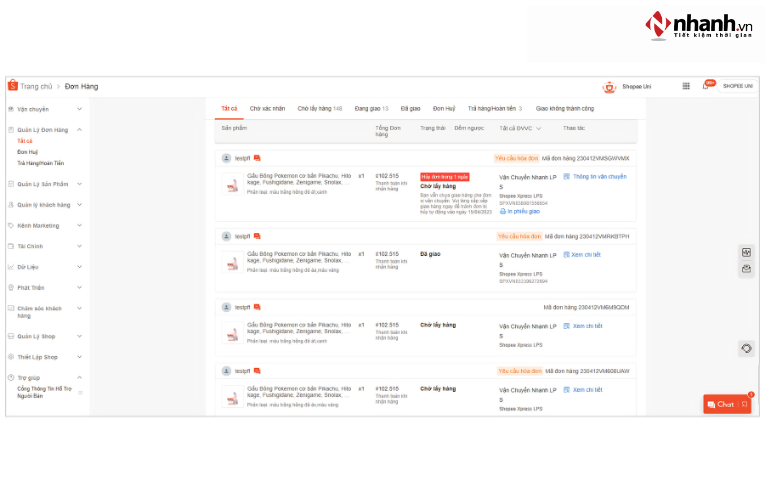Click the Quản Lý Sản Phẩm sidebar icon

[x=11, y=184]
